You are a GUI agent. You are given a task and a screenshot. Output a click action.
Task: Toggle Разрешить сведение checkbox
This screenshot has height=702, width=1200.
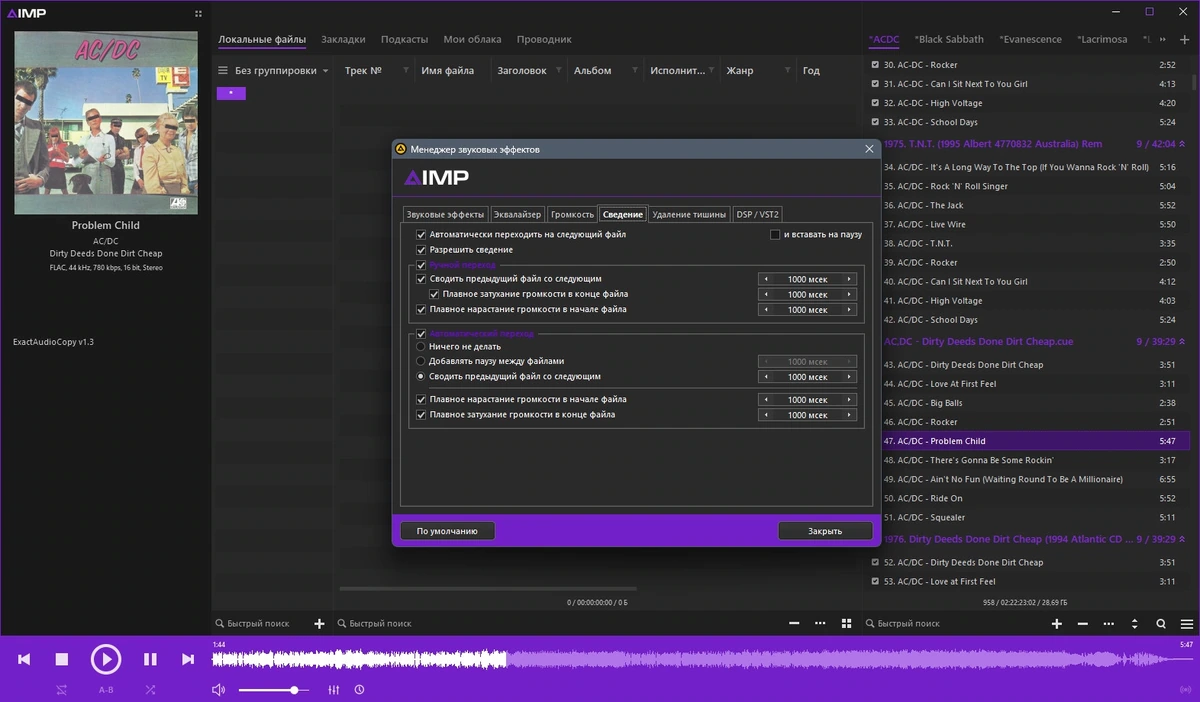[x=421, y=249]
